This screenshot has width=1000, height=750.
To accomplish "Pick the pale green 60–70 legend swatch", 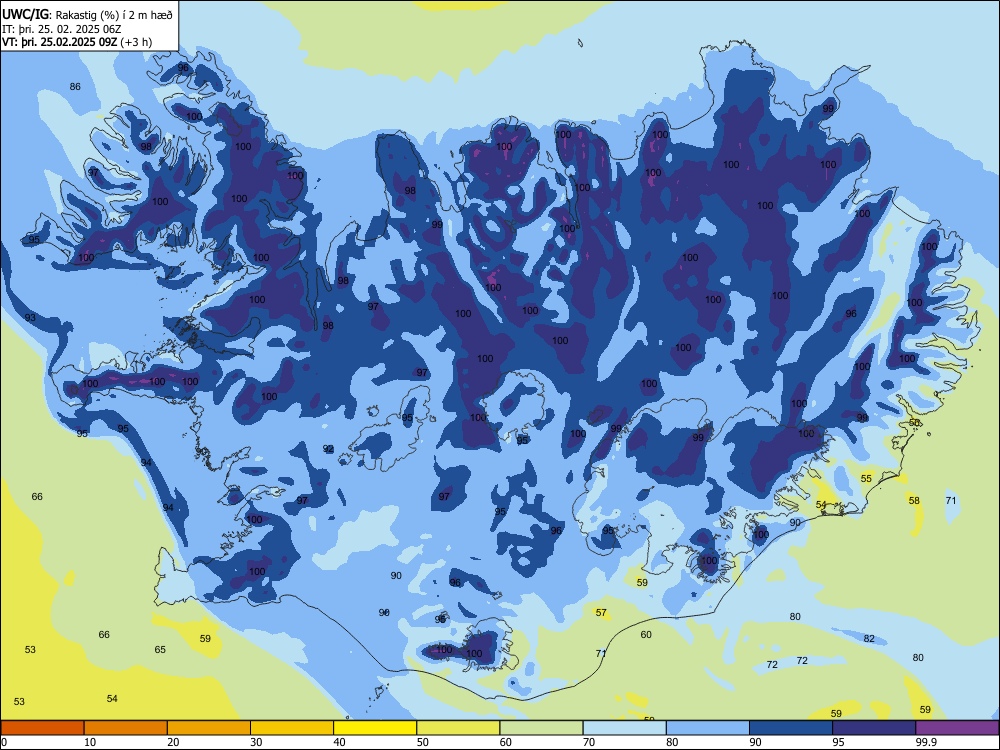I will point(541,728).
